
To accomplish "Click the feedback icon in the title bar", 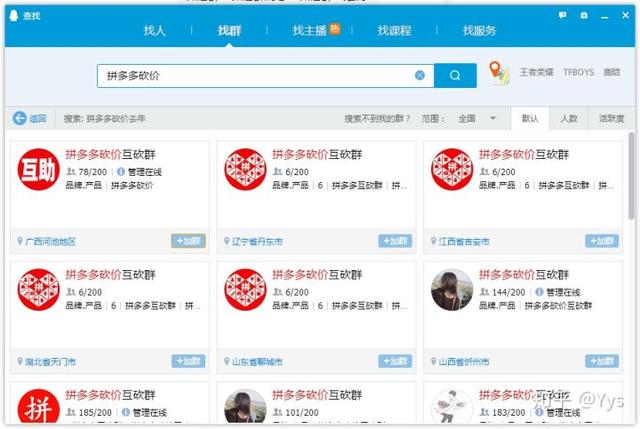I will click(x=563, y=15).
